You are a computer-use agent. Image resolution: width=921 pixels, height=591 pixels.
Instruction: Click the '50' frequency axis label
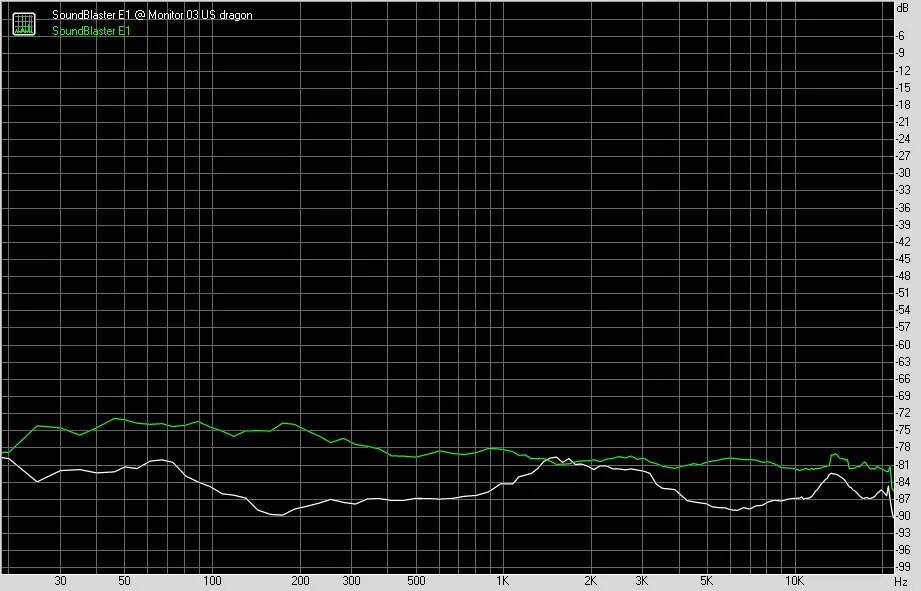[124, 581]
